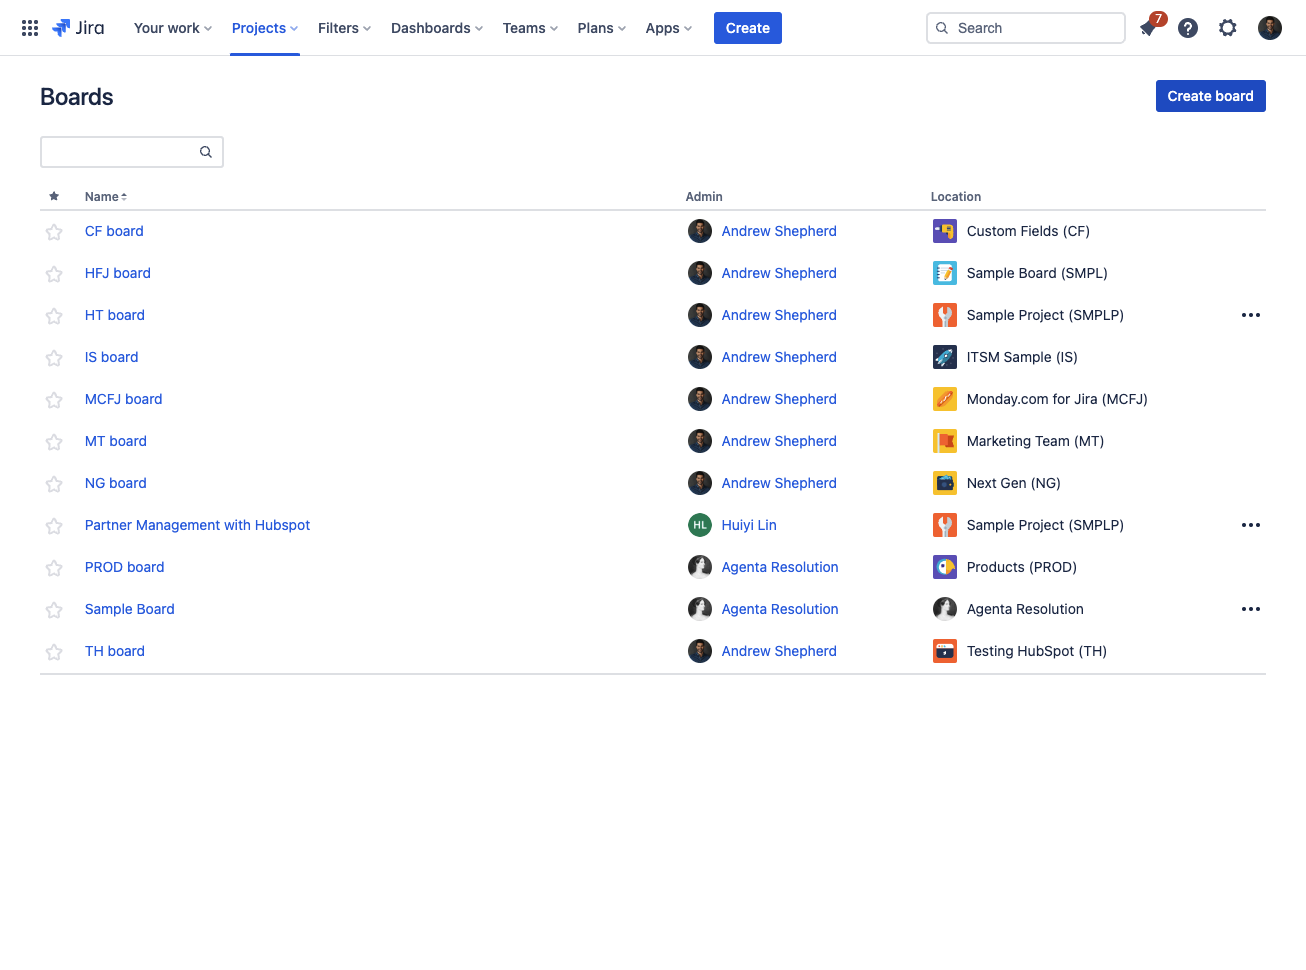
Task: Star the IS board
Action: pyautogui.click(x=54, y=358)
